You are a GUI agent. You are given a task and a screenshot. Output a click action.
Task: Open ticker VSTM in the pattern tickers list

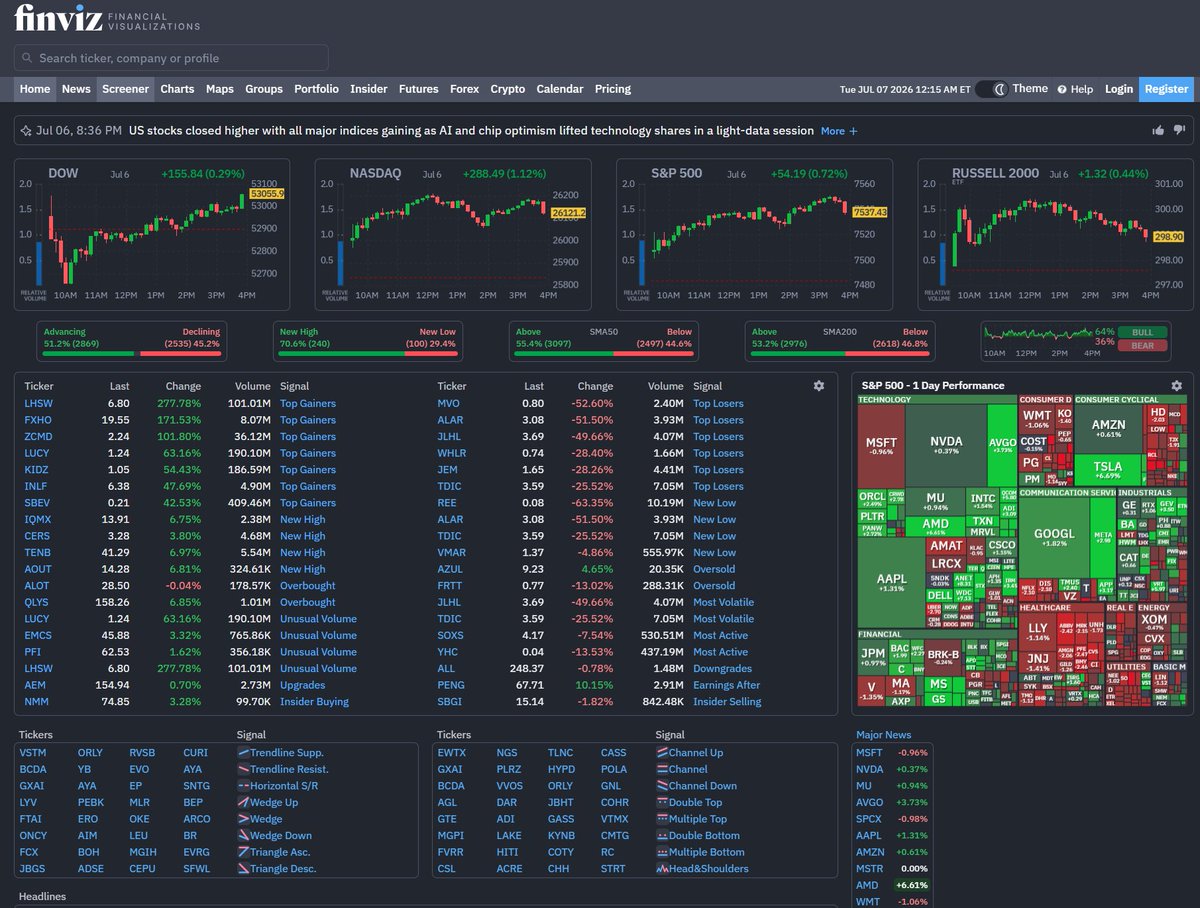click(x=33, y=753)
